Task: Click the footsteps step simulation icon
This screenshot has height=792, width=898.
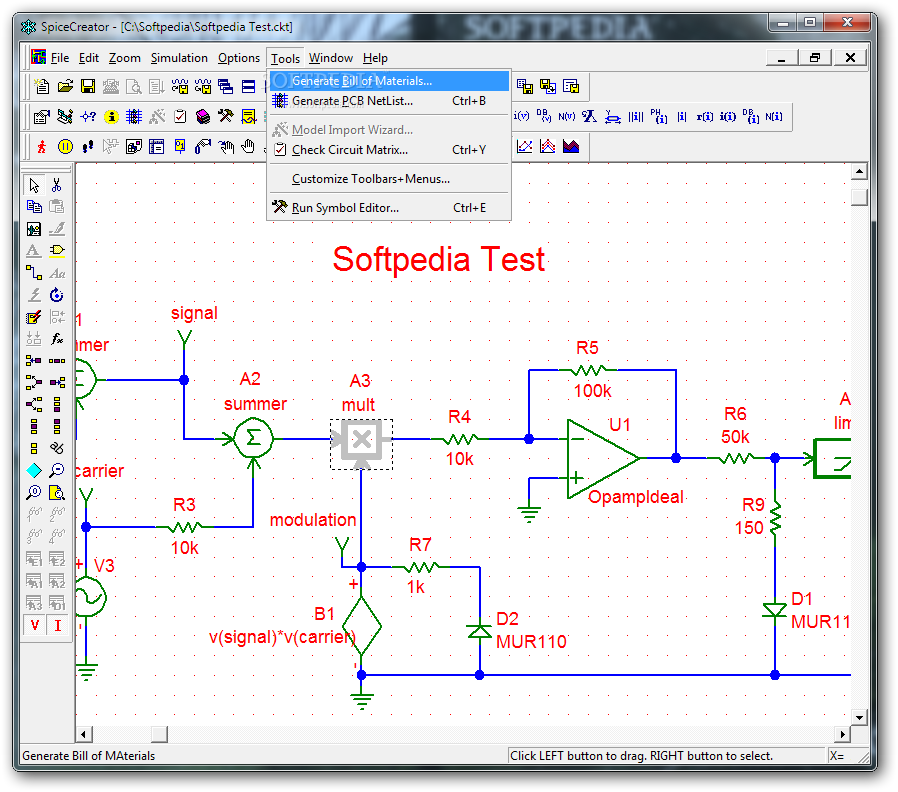Action: coord(88,147)
